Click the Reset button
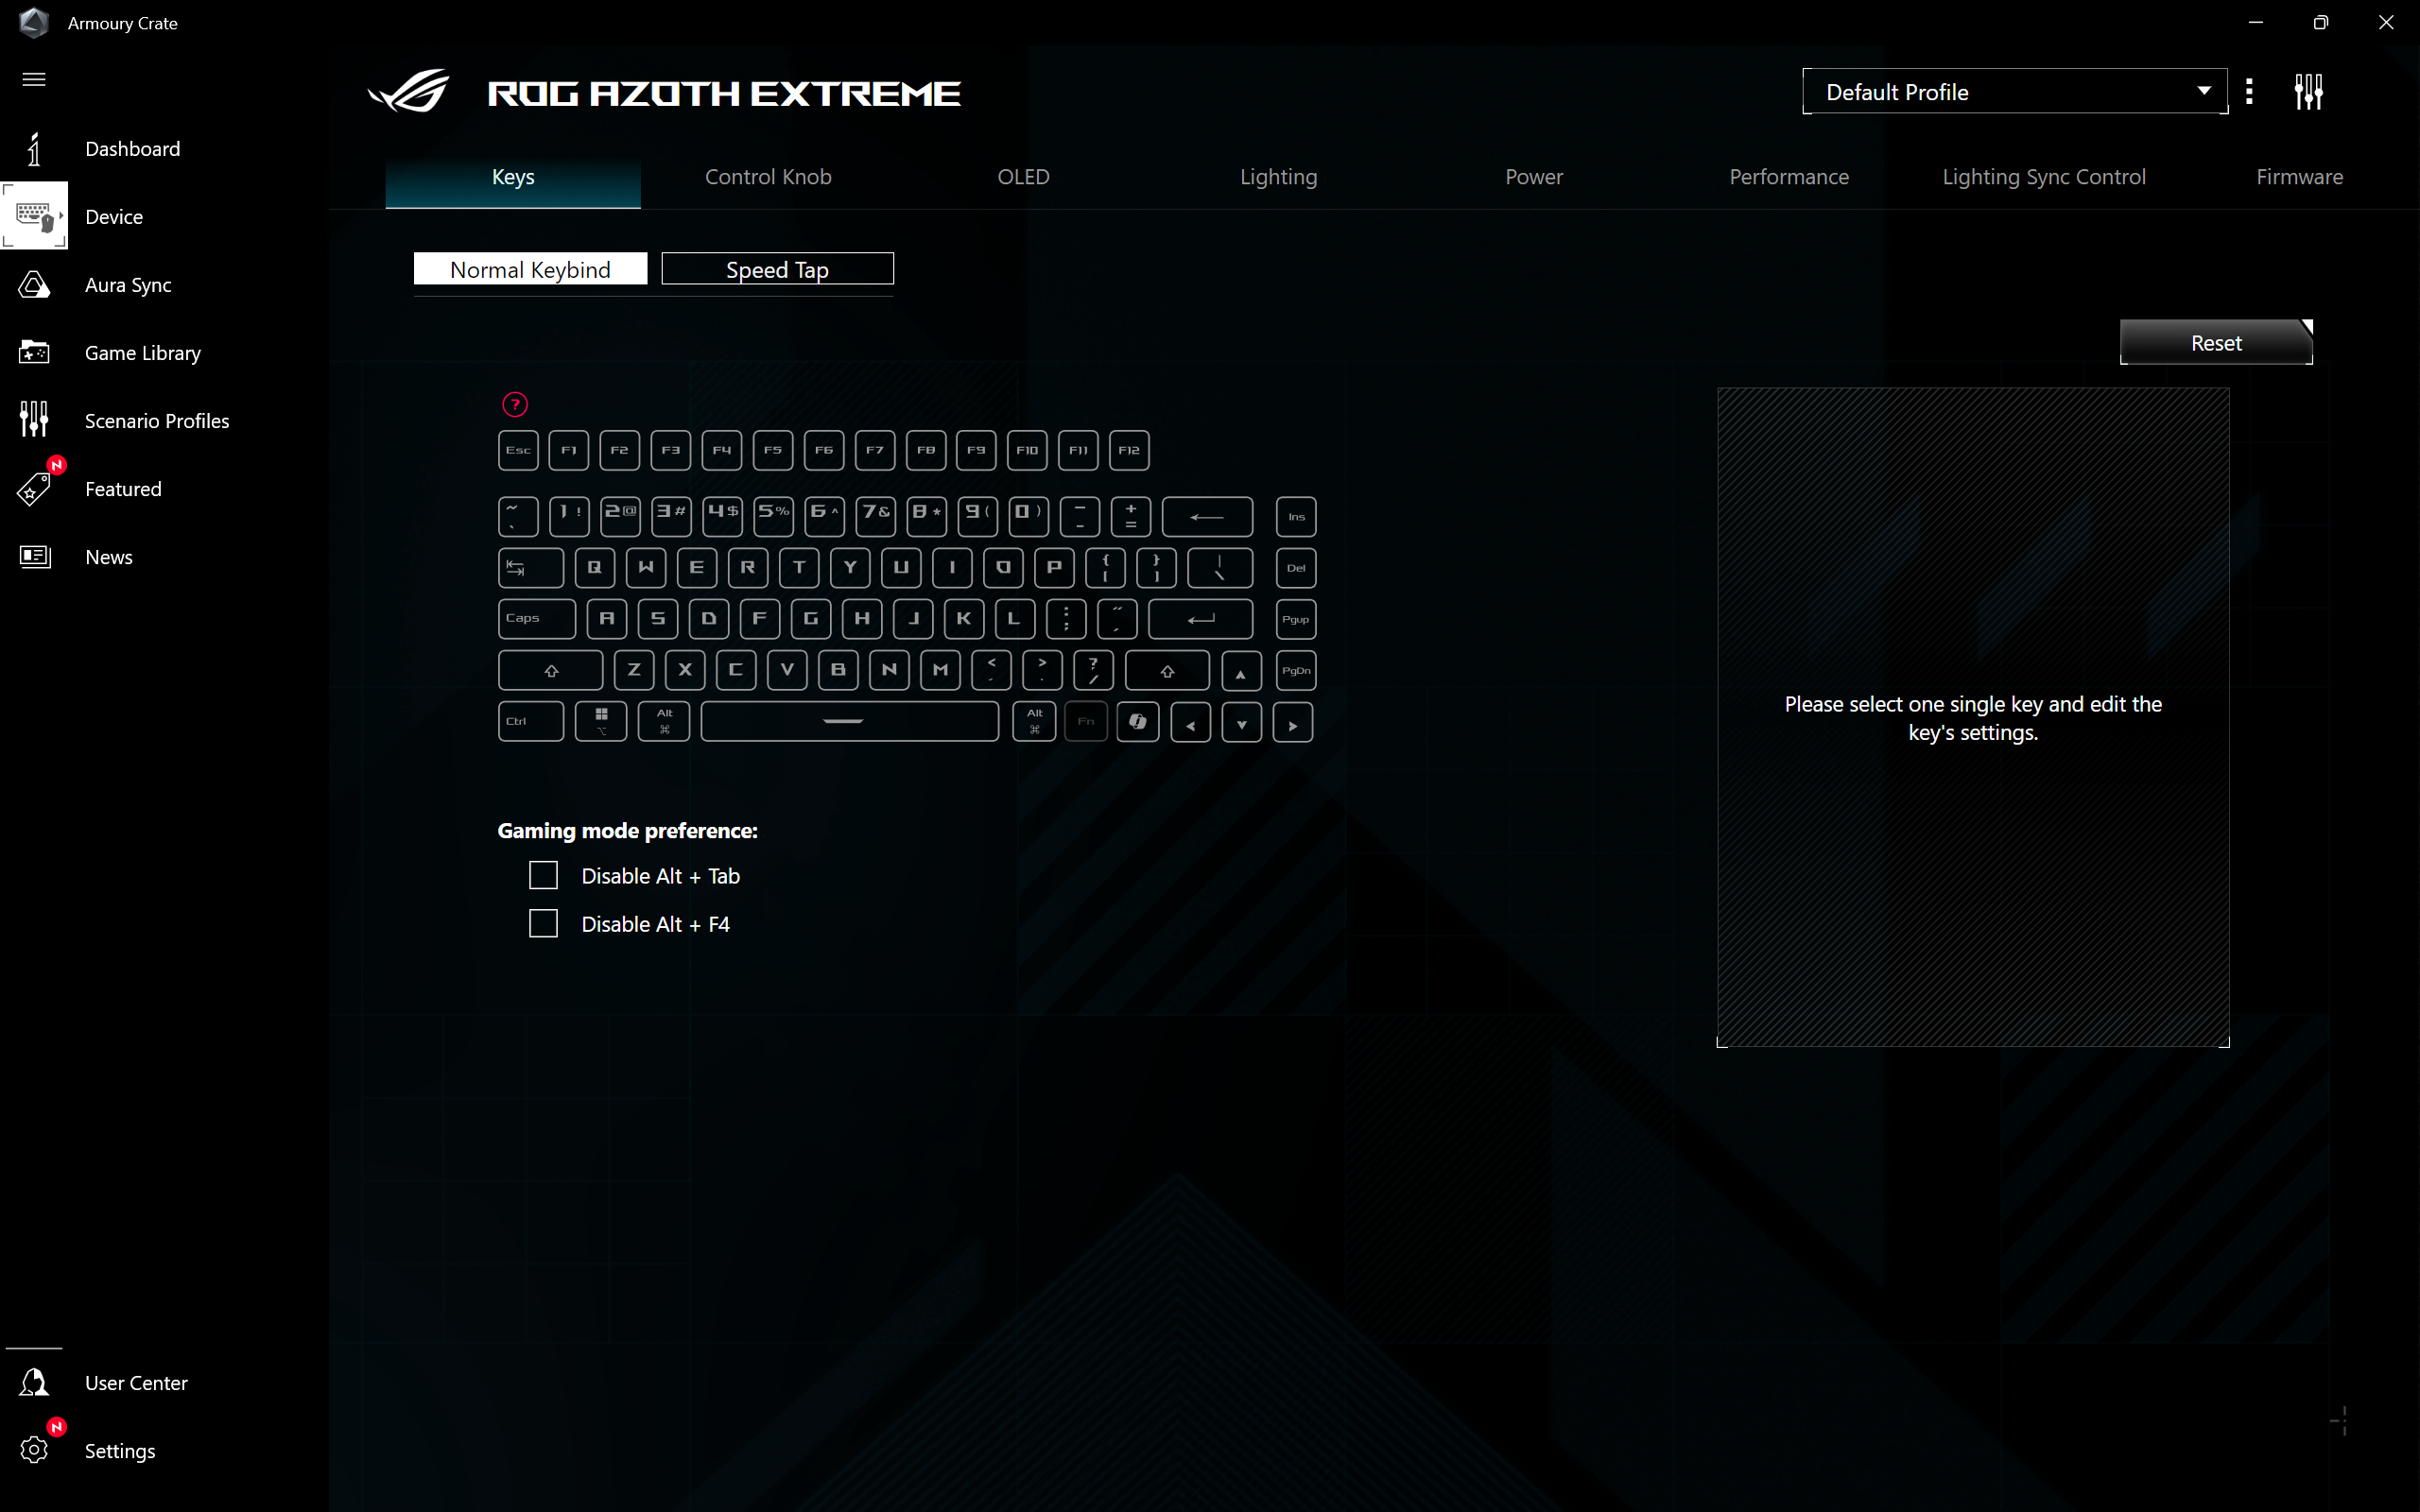2420x1512 pixels. [2215, 343]
